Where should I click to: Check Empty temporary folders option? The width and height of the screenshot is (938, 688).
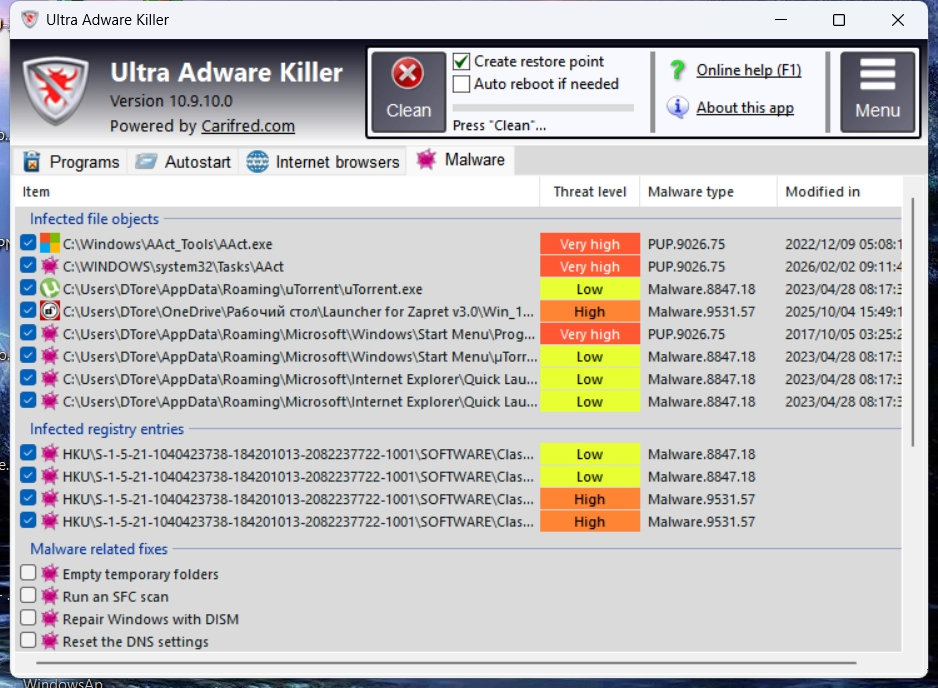click(28, 573)
